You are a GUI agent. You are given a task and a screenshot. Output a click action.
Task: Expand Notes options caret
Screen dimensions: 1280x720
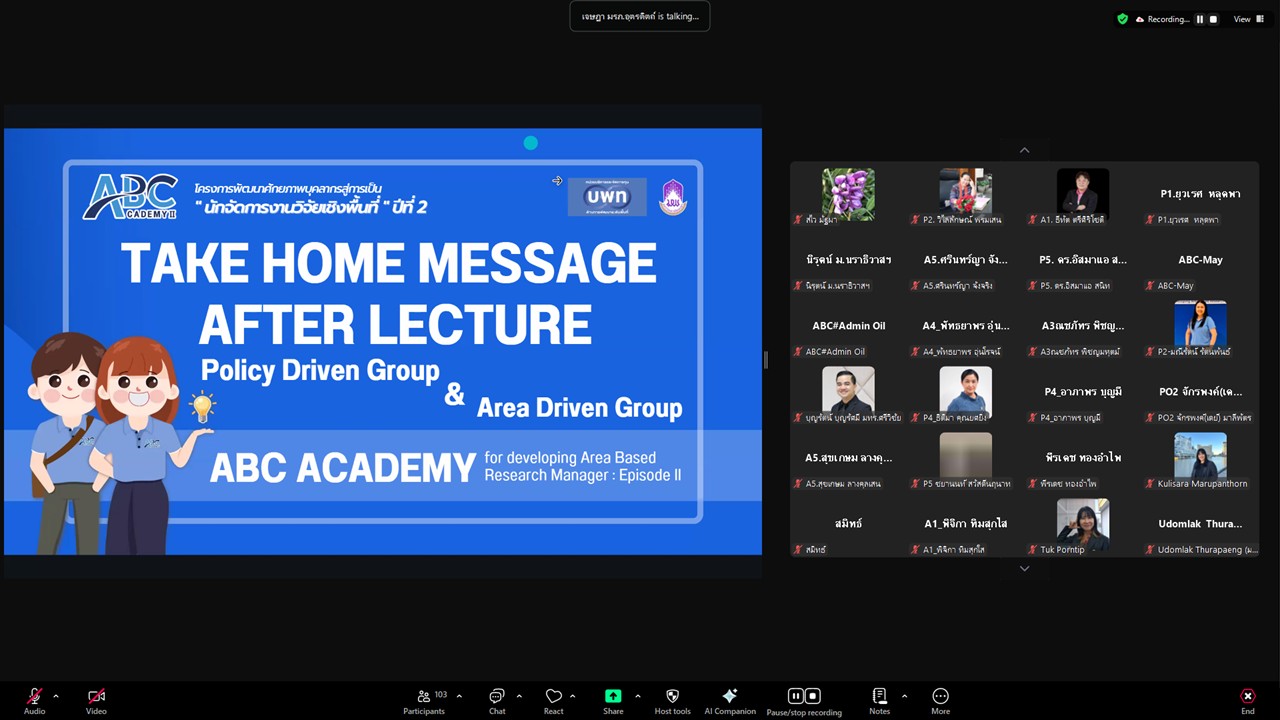[x=904, y=696]
